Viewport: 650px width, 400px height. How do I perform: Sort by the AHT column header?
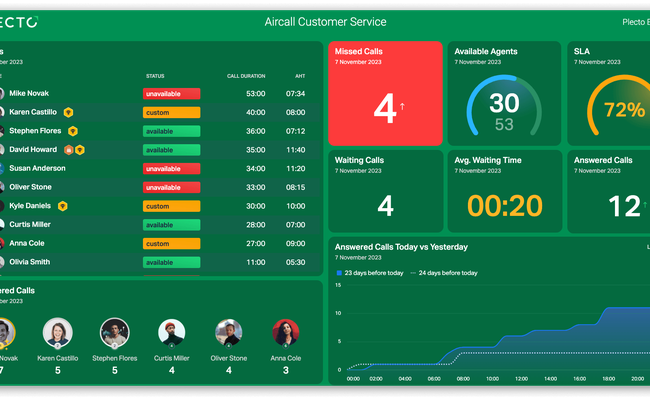tap(300, 76)
